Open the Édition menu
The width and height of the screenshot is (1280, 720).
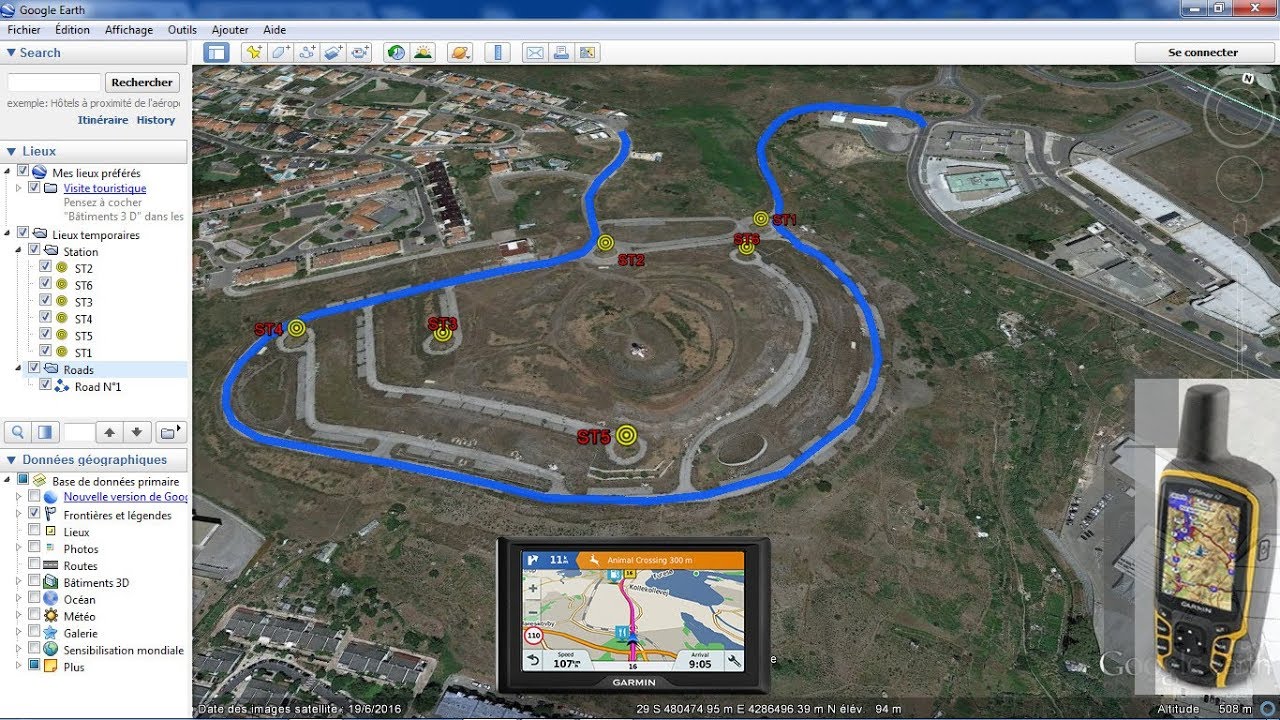click(73, 30)
